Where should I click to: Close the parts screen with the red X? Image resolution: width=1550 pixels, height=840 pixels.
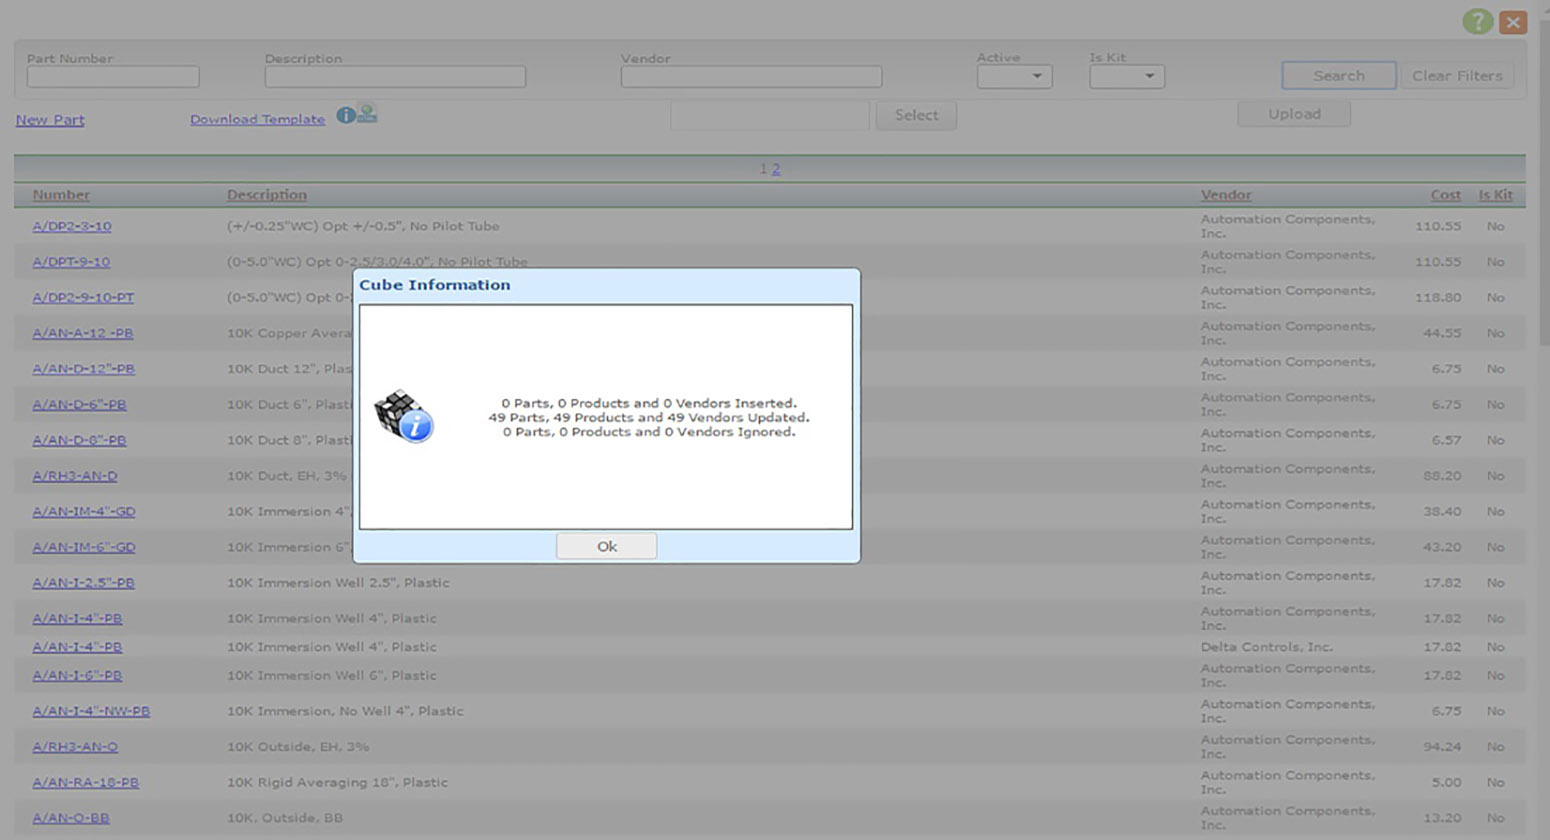point(1514,21)
